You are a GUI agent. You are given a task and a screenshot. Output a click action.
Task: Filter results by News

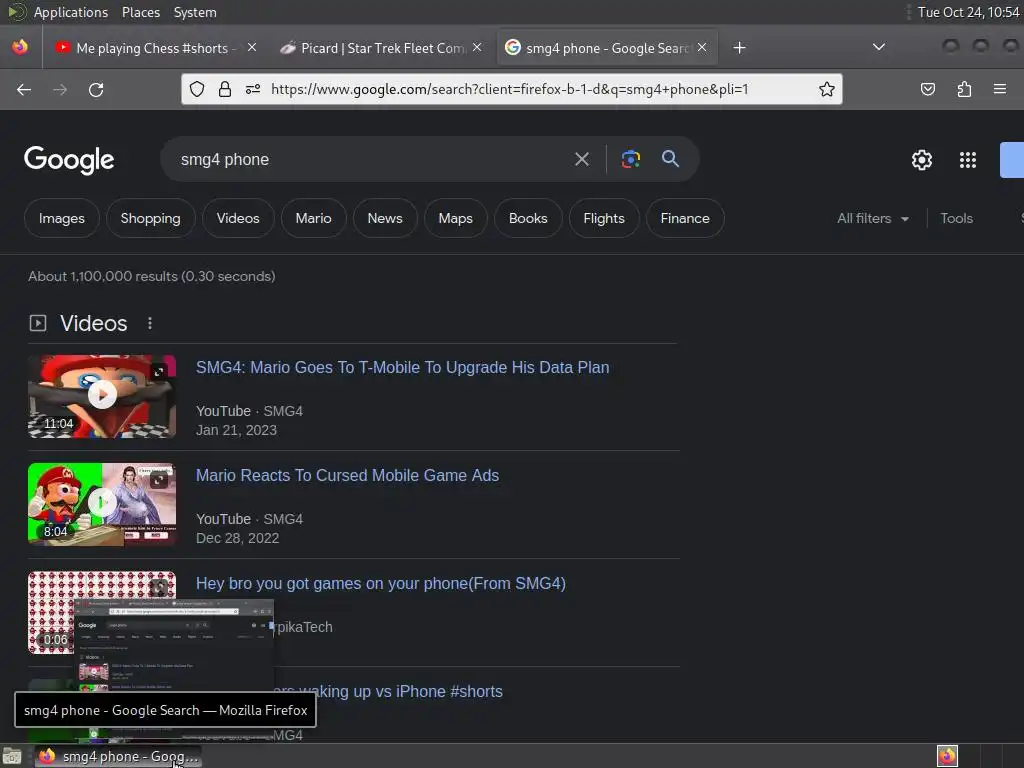tap(385, 218)
